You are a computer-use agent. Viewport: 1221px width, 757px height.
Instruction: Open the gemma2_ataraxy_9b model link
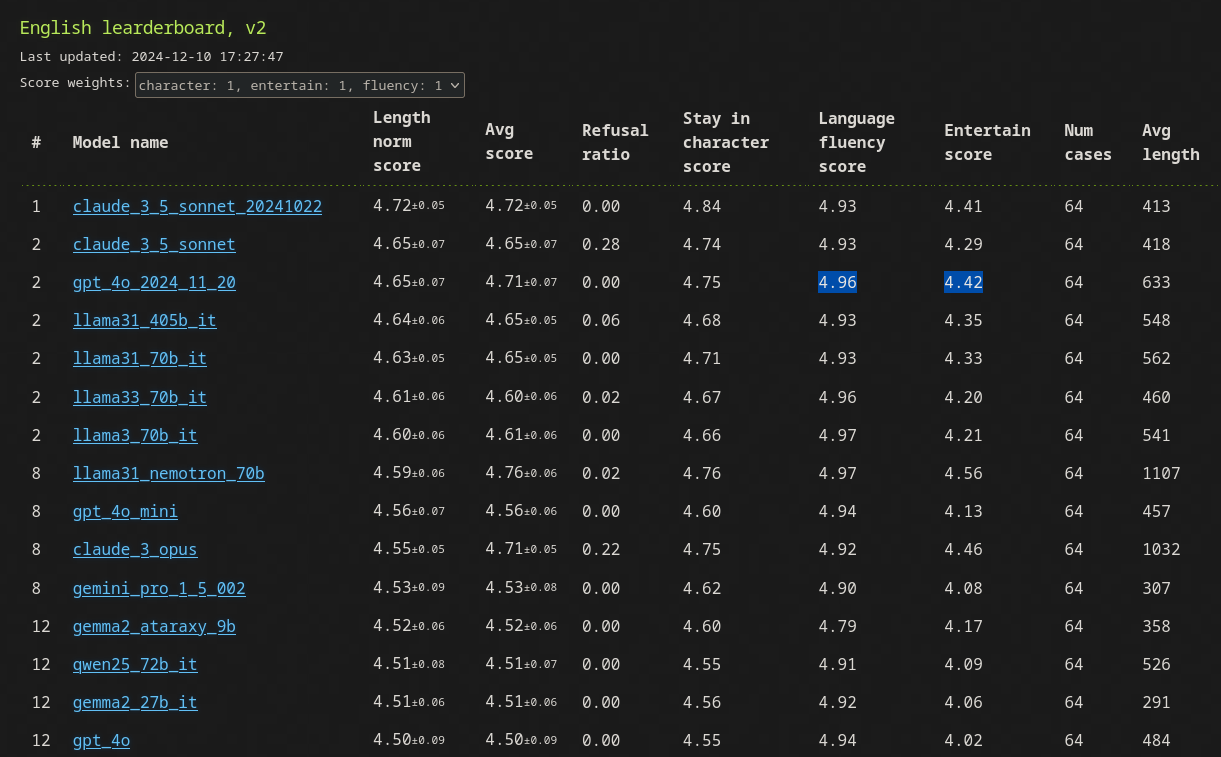(154, 626)
